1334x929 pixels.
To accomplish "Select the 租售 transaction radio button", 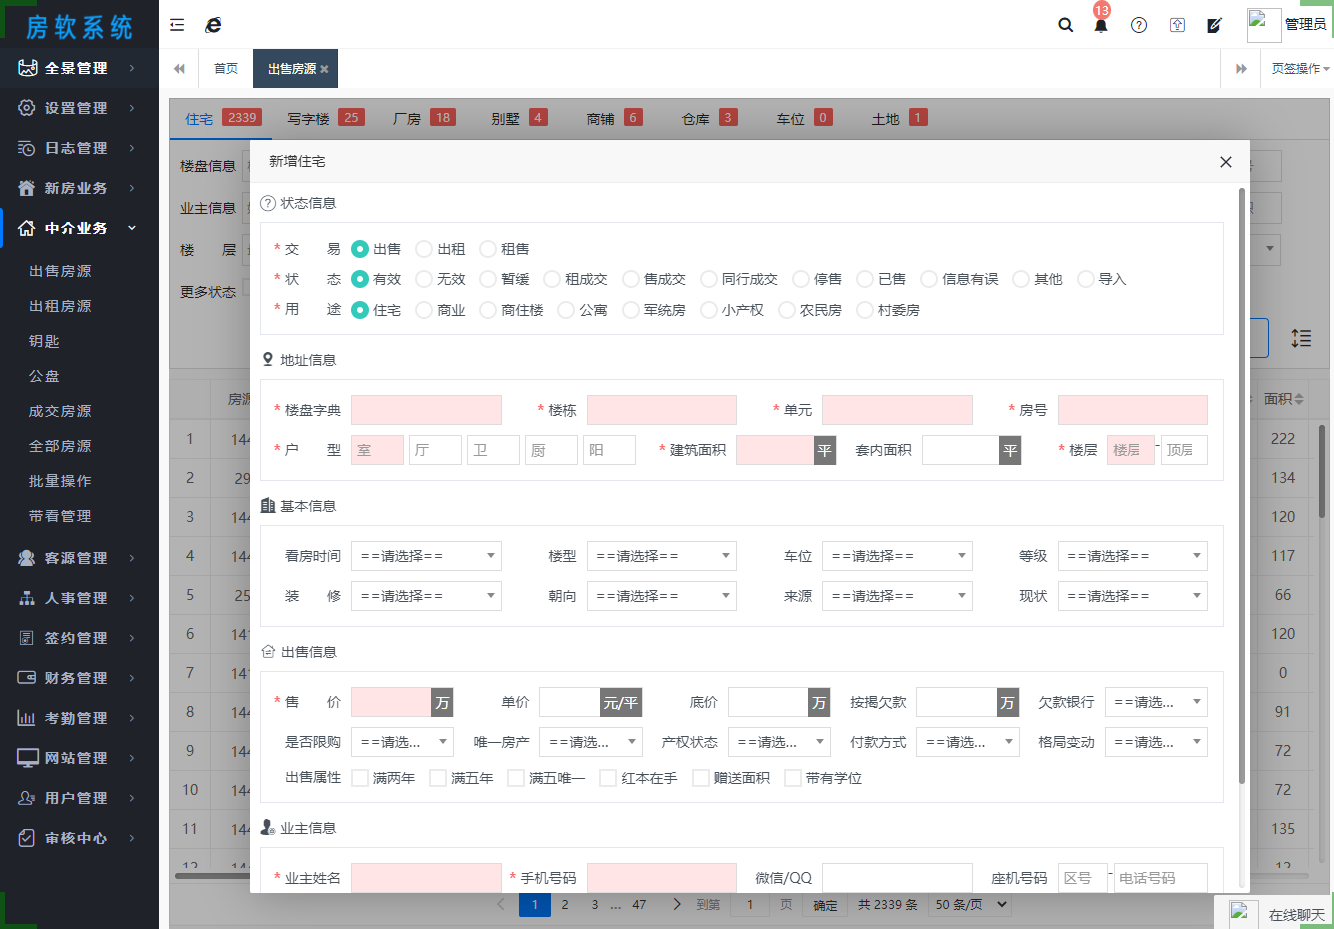I will (488, 249).
